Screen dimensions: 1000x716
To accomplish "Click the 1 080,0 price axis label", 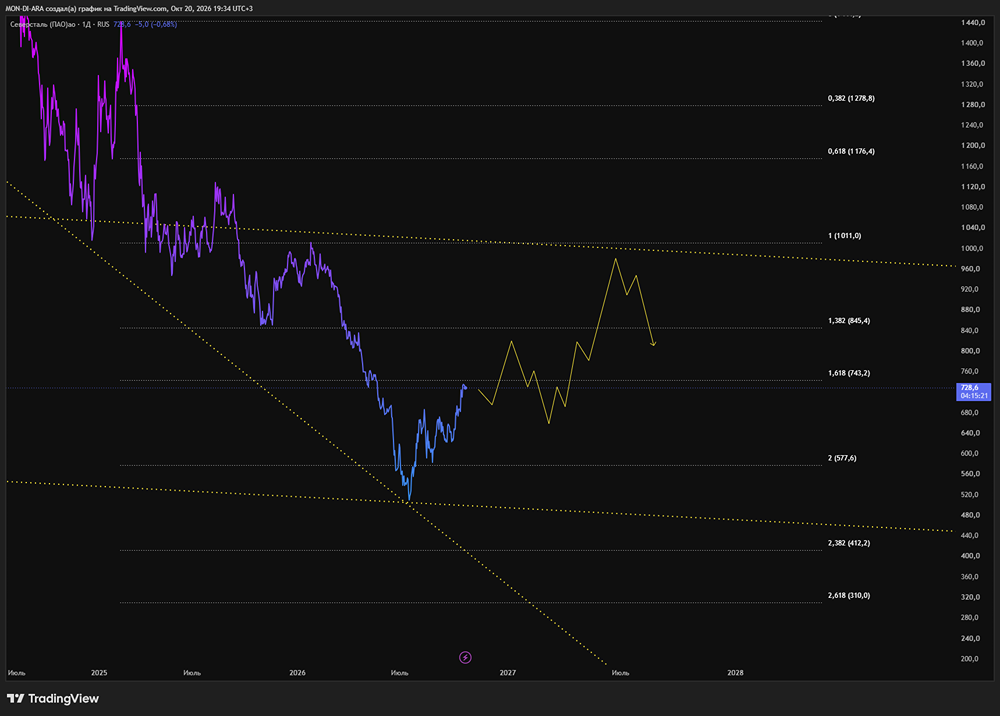I will [973, 207].
